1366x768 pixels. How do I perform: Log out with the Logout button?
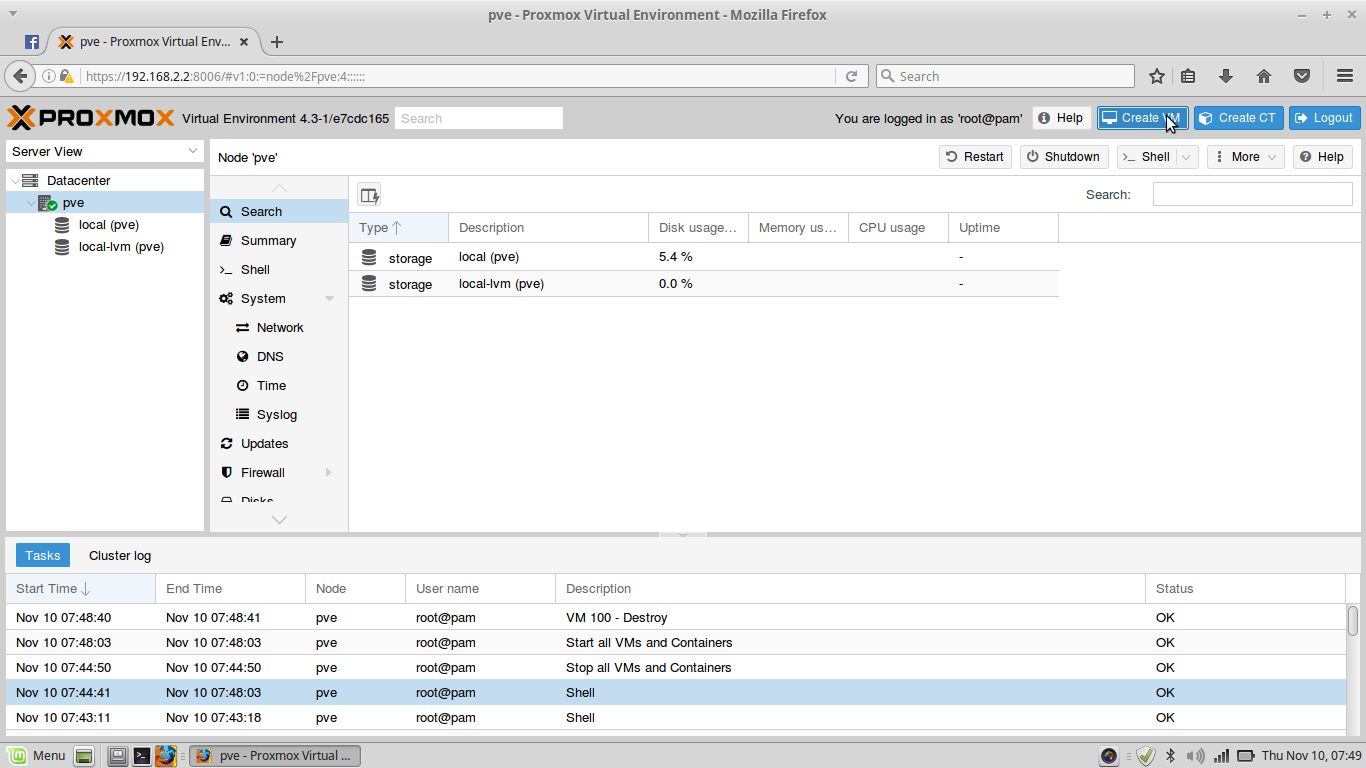pos(1324,118)
